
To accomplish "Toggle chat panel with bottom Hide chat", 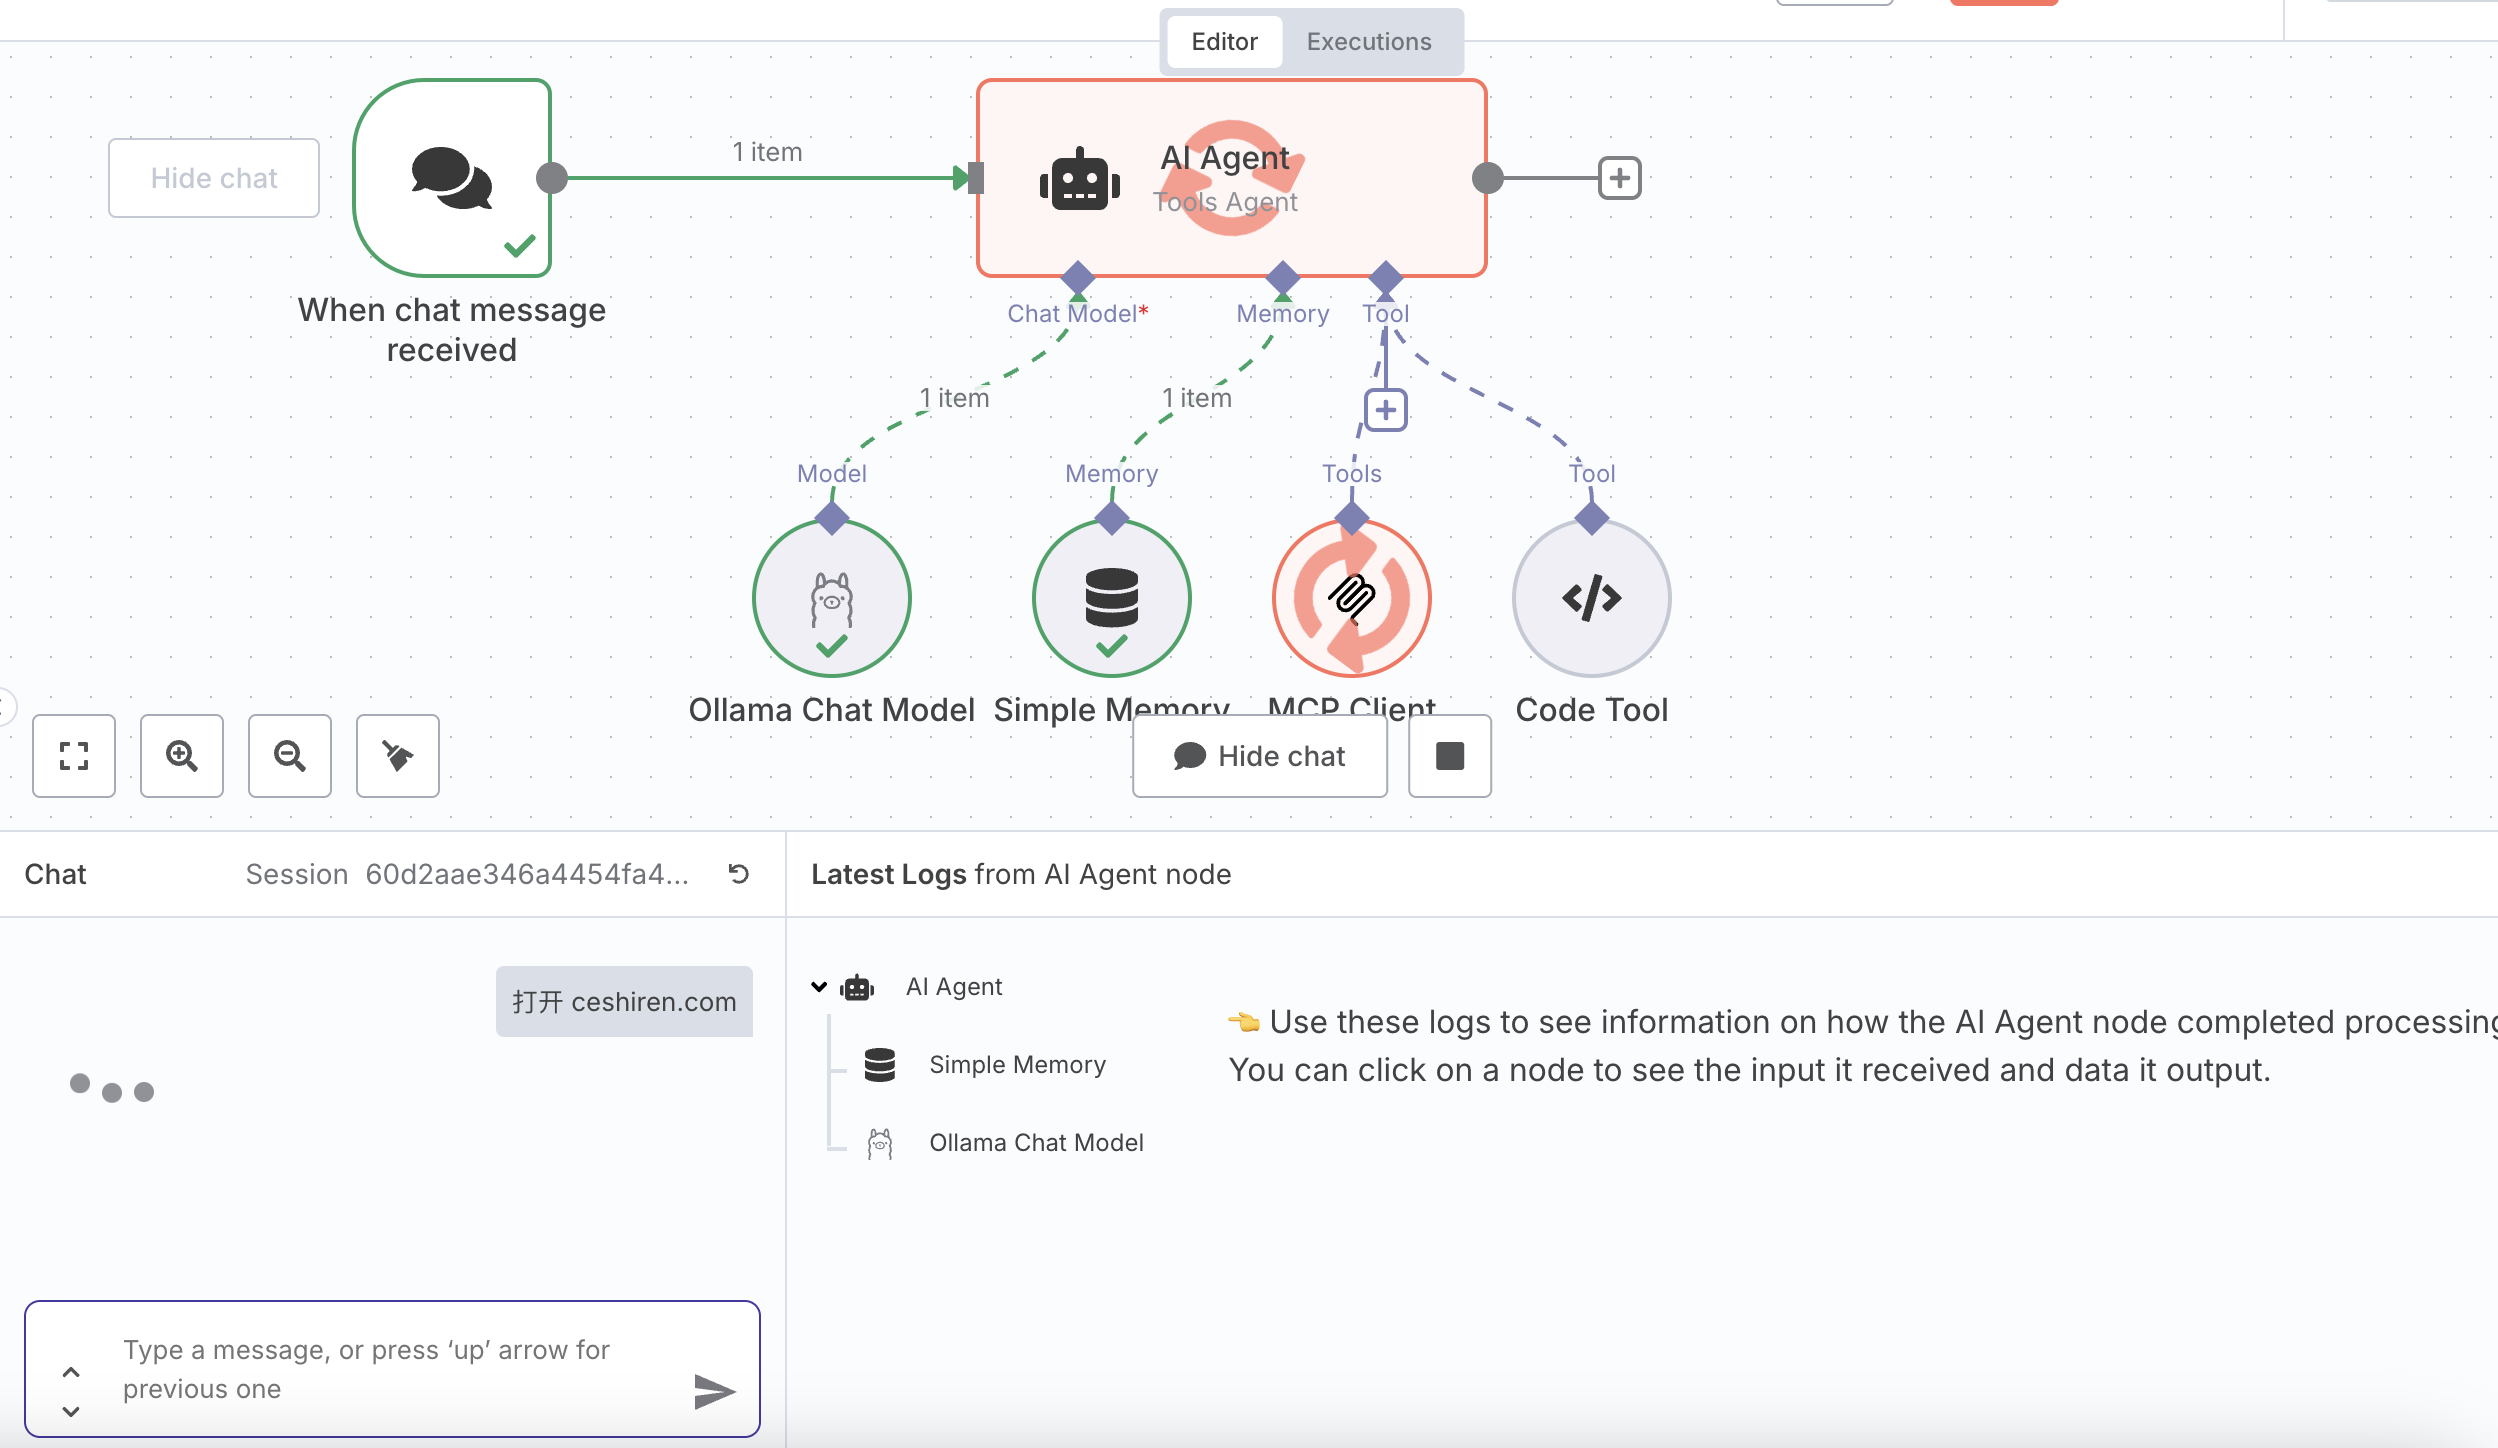I will 1259,756.
